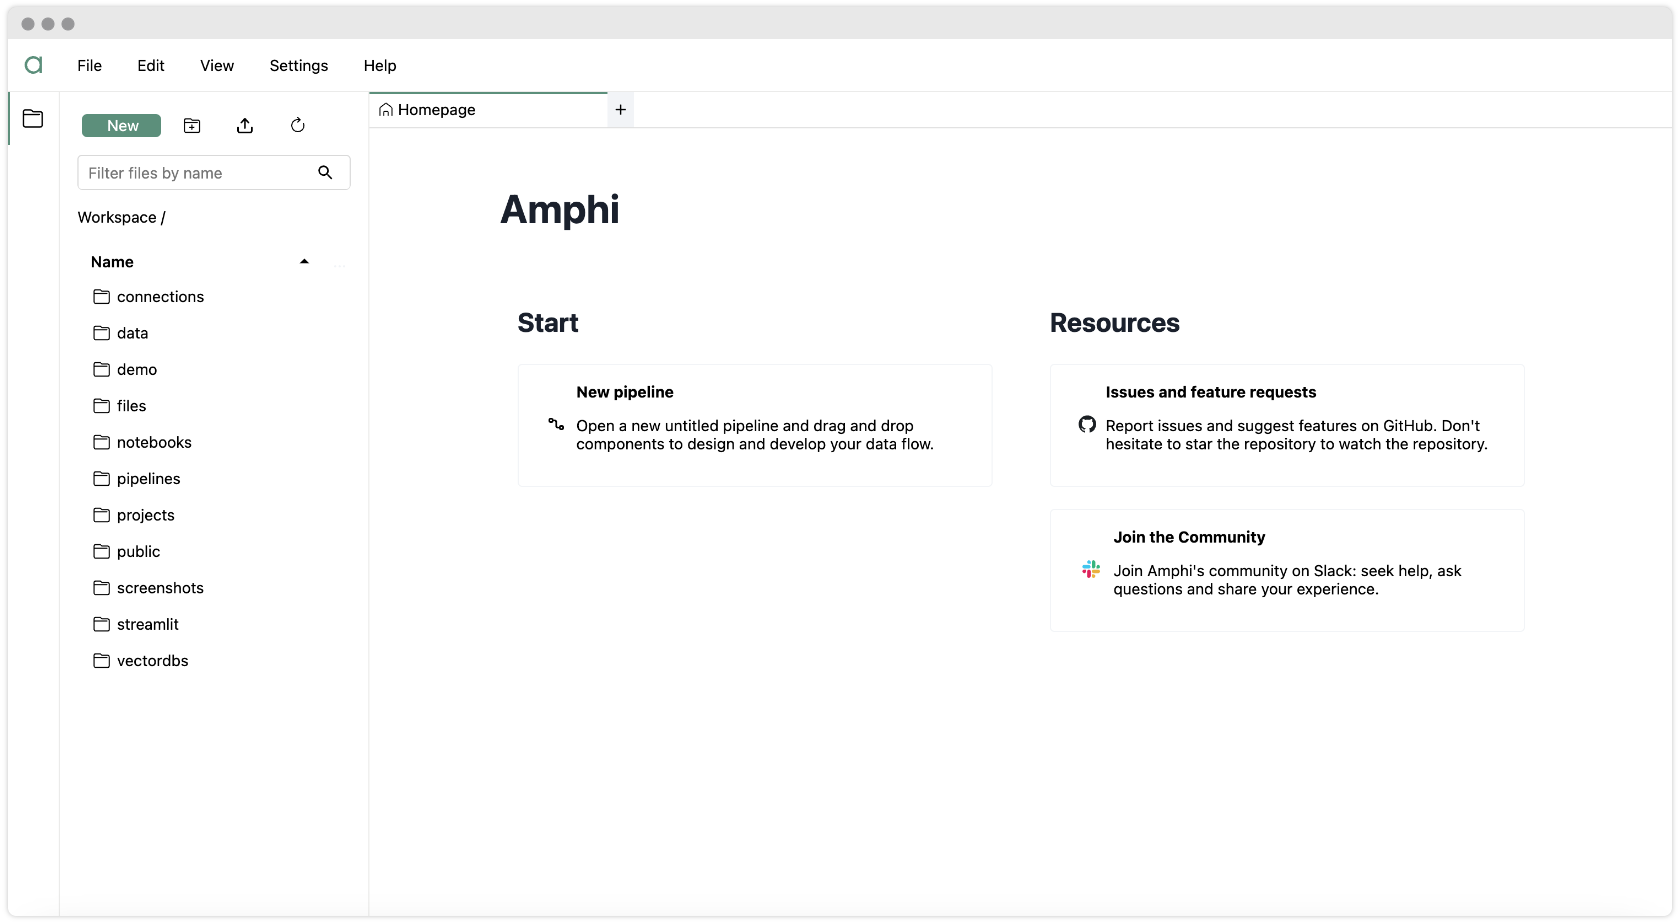Click the GitHub icon
The image size is (1679, 923).
[x=1087, y=424]
